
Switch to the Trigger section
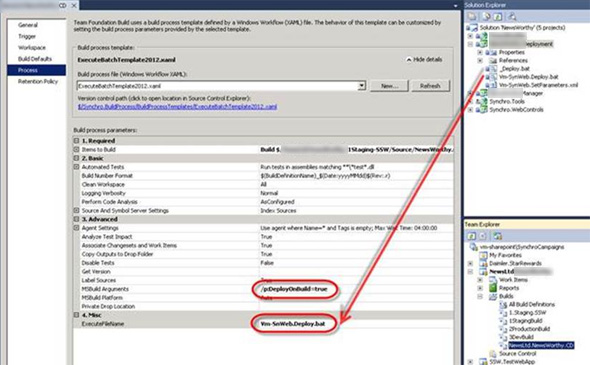27,36
